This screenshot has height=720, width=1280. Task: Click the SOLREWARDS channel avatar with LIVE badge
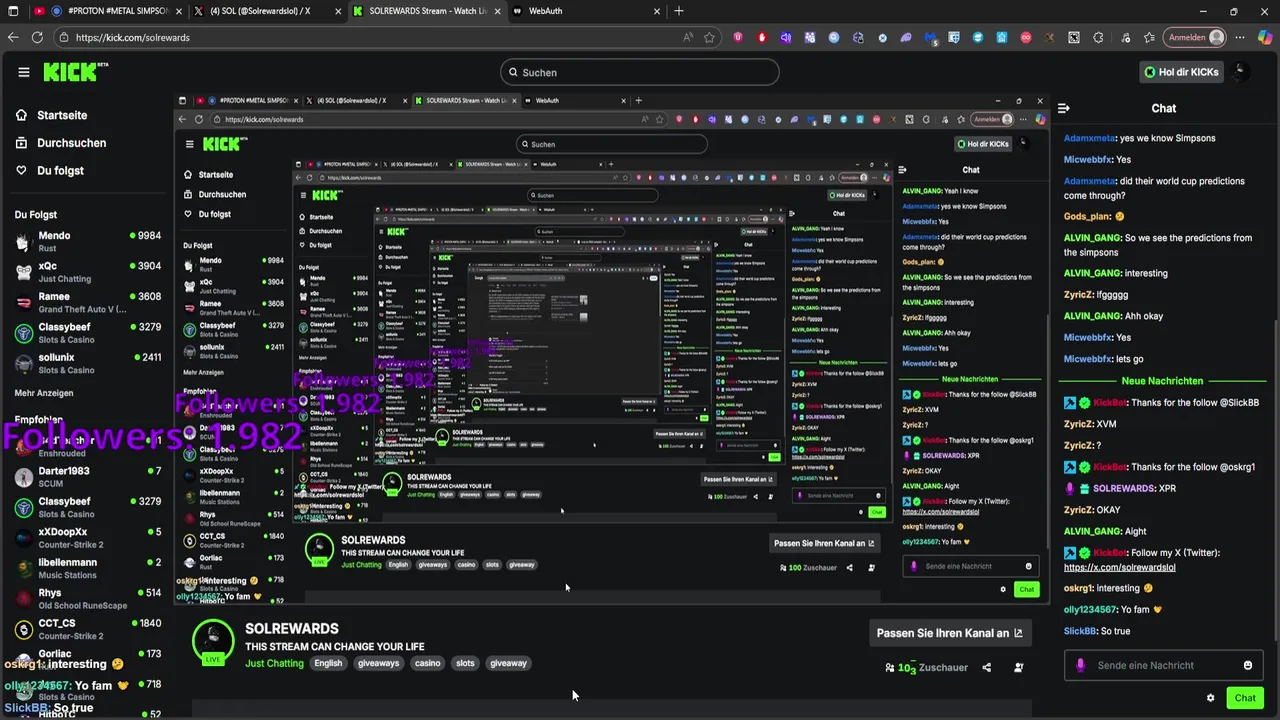213,640
